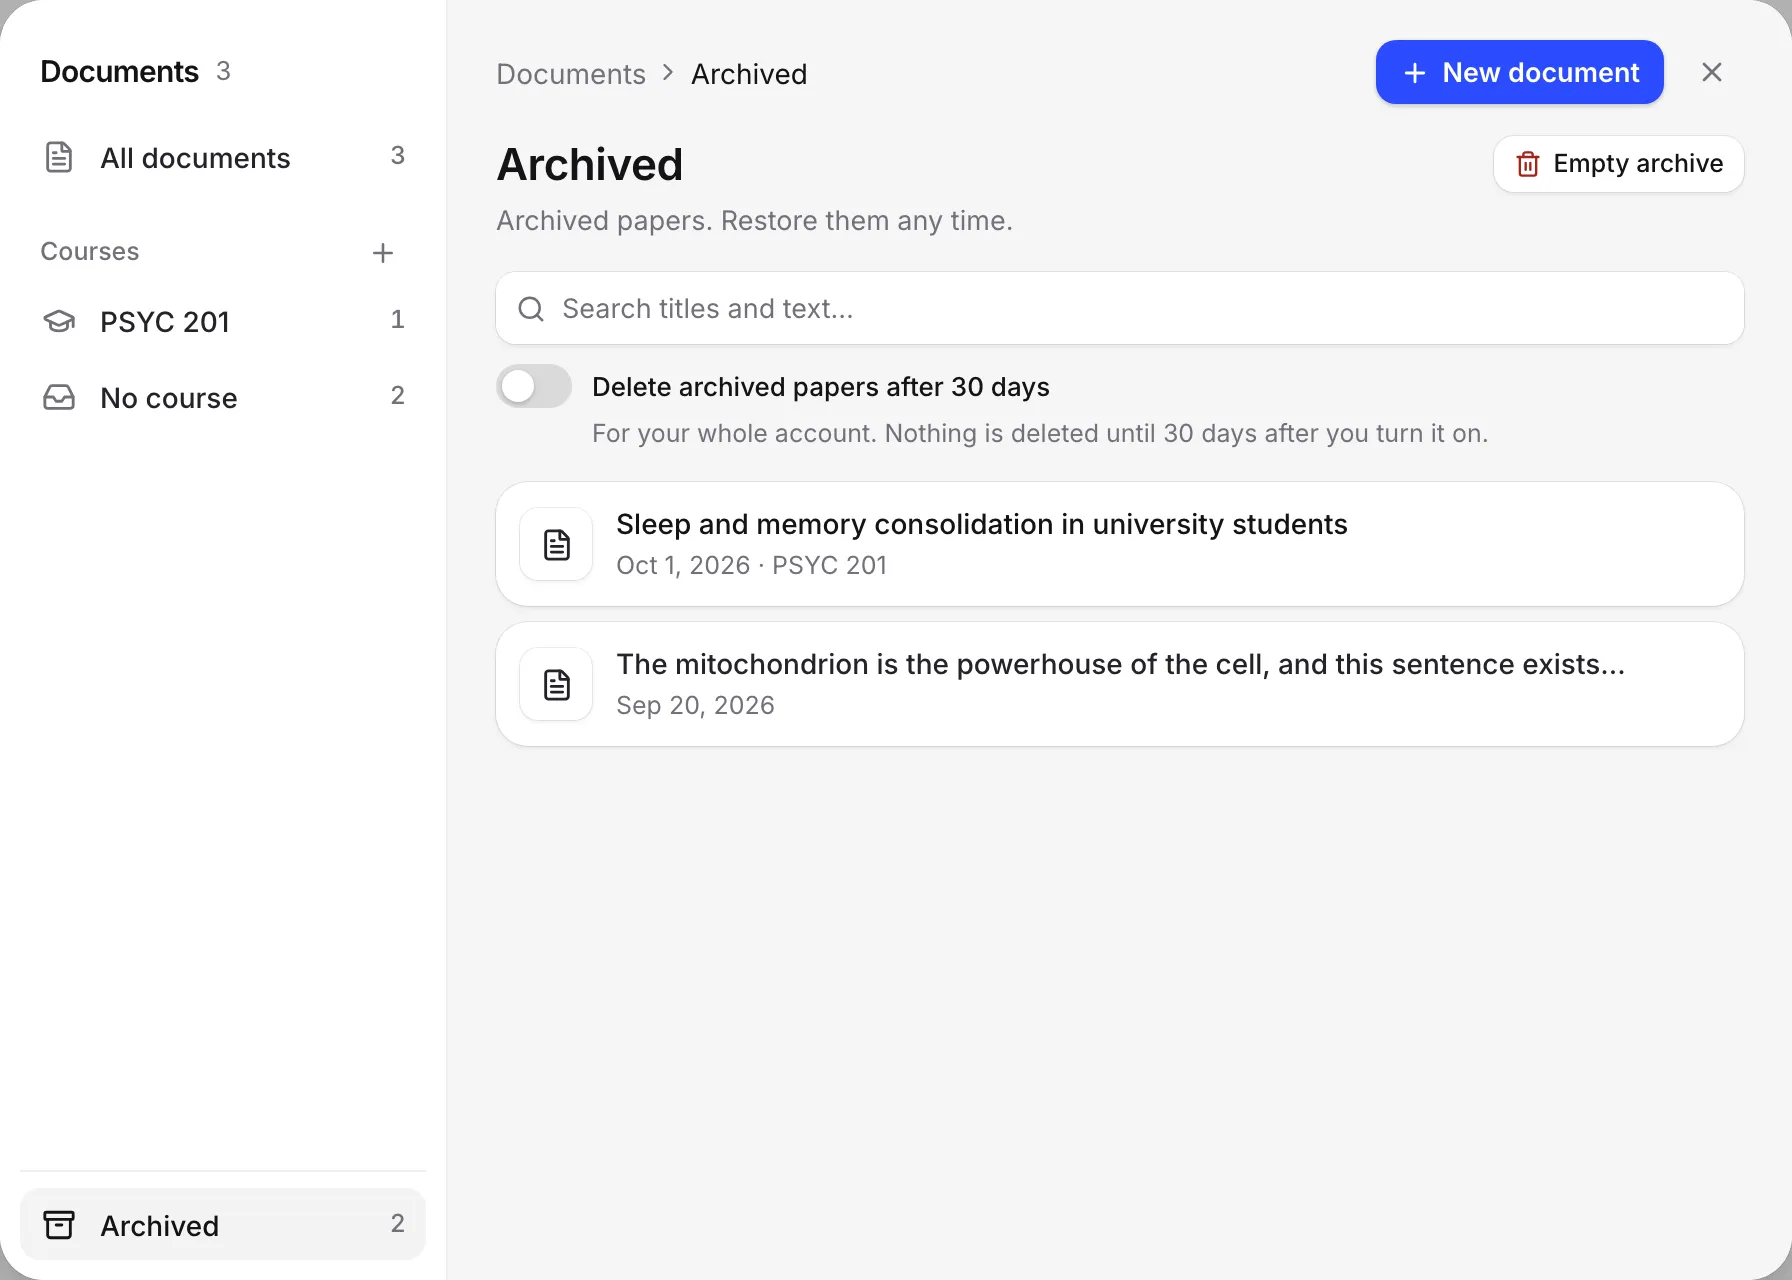The height and width of the screenshot is (1280, 1792).
Task: Click the New document button
Action: (1520, 72)
